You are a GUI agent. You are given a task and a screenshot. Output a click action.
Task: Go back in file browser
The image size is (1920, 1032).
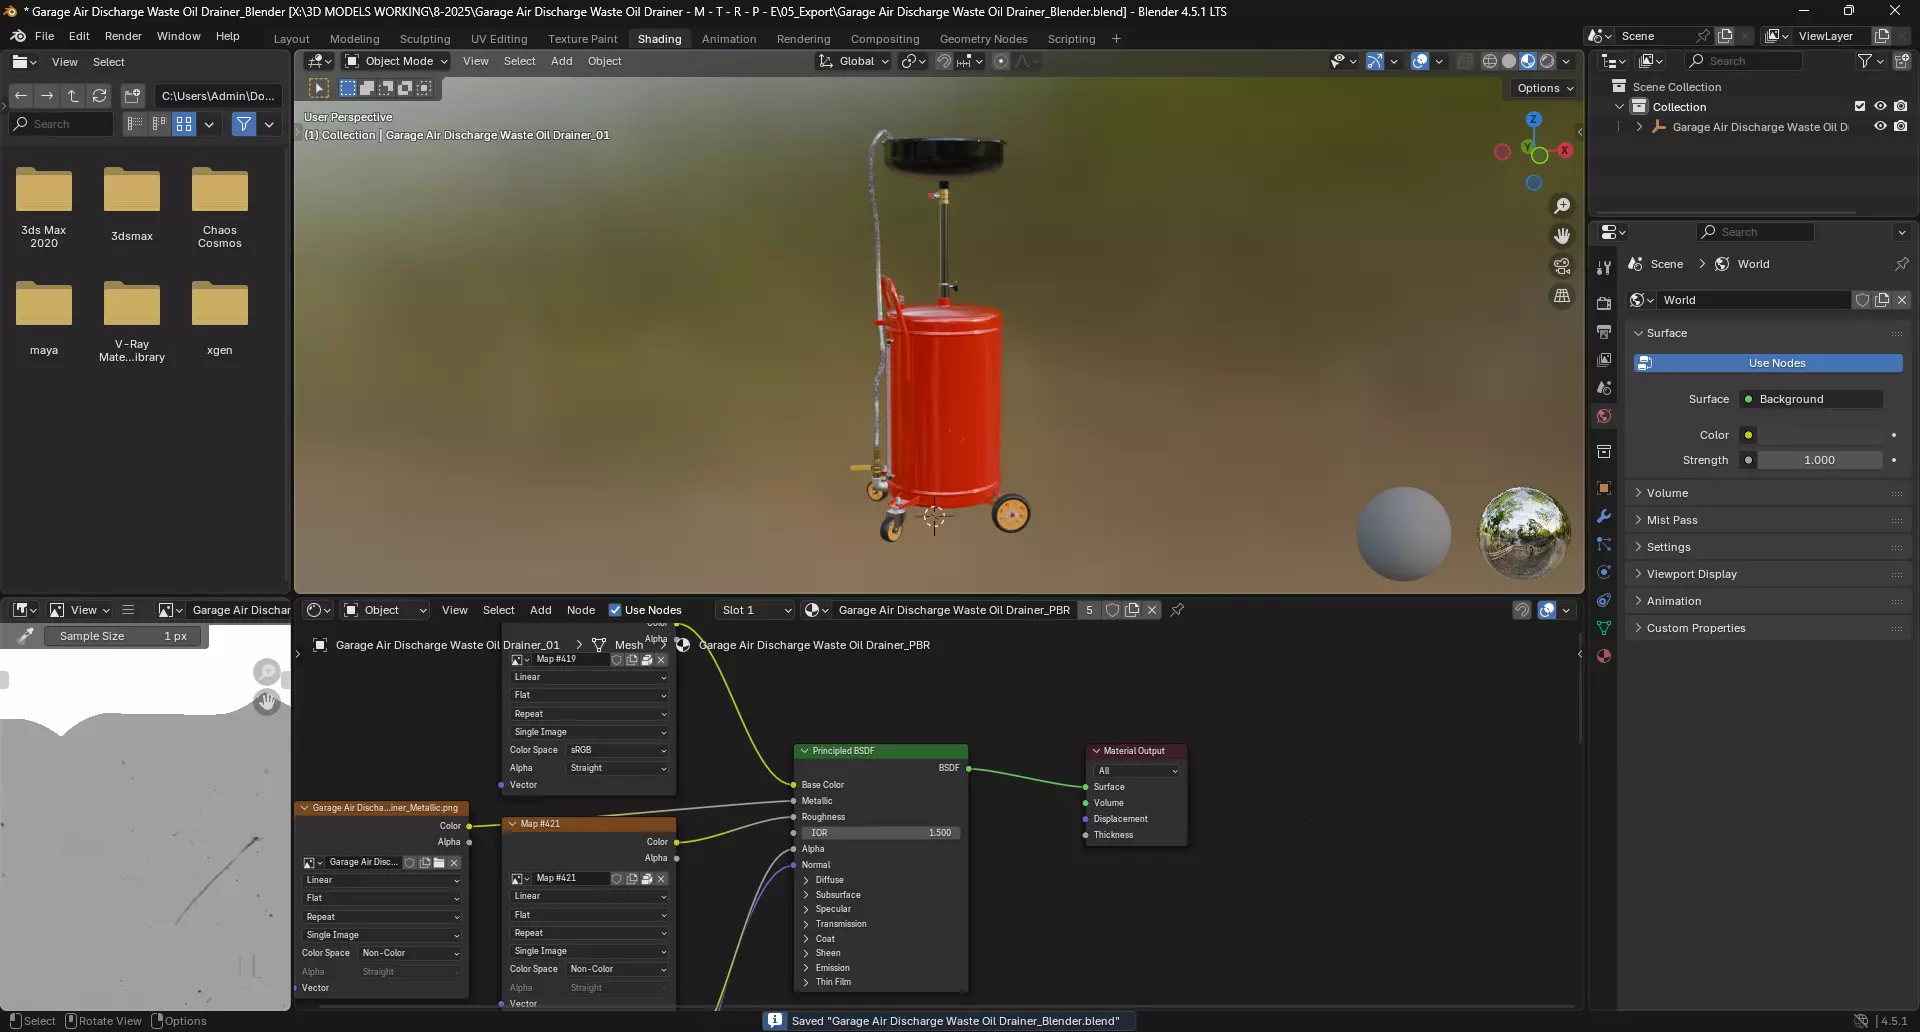click(21, 96)
